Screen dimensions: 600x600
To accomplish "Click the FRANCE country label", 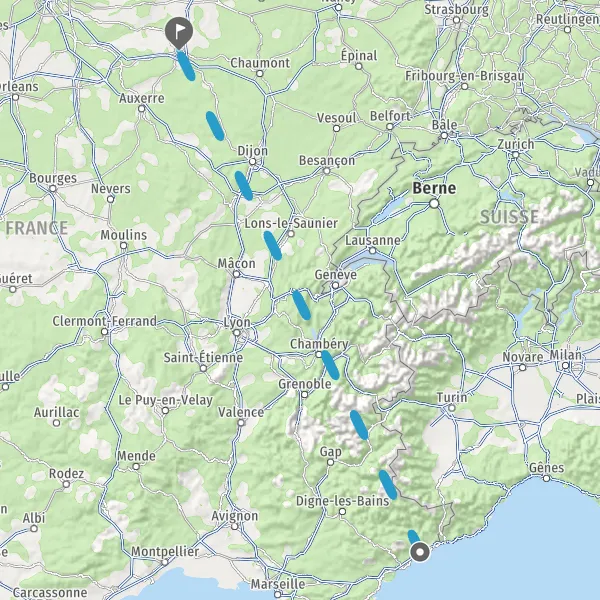I will (x=37, y=228).
